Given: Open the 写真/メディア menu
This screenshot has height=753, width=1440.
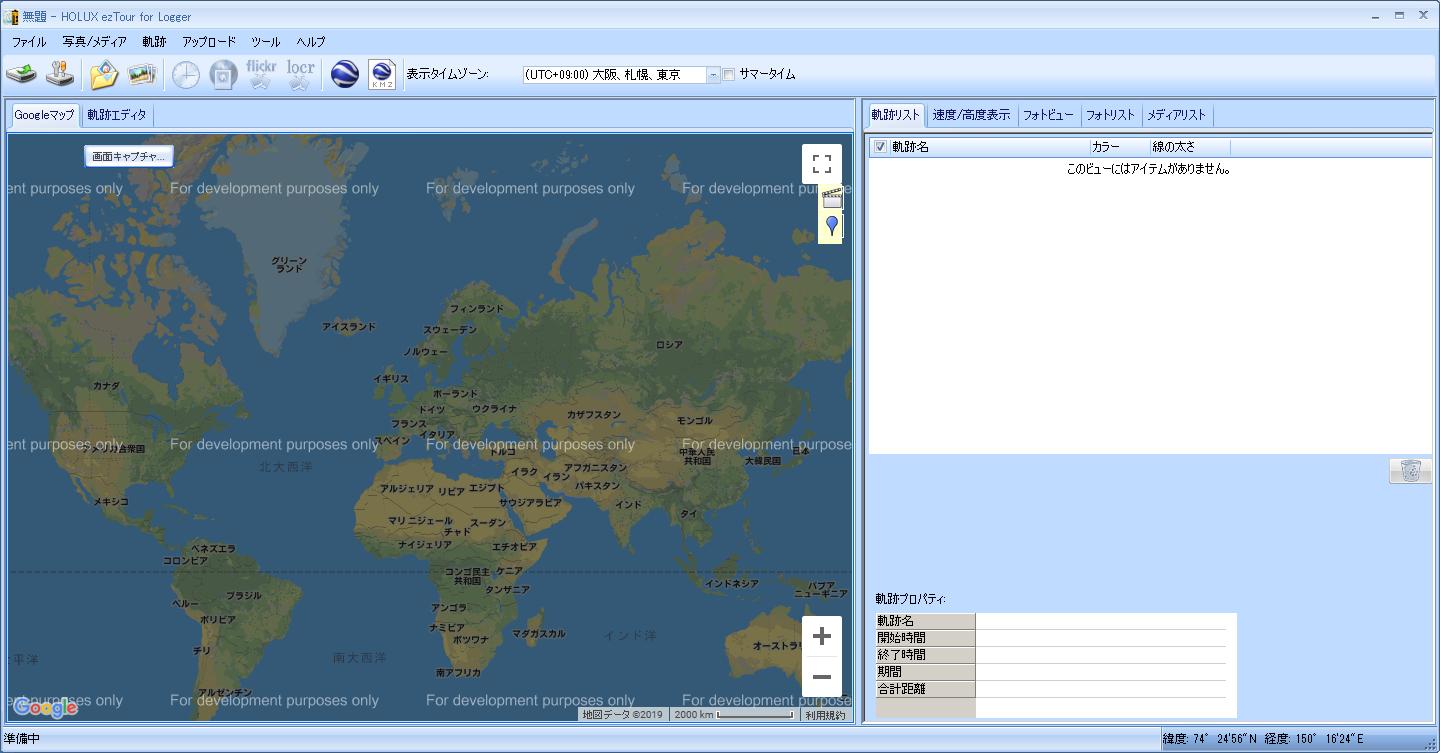Looking at the screenshot, I should pyautogui.click(x=94, y=42).
